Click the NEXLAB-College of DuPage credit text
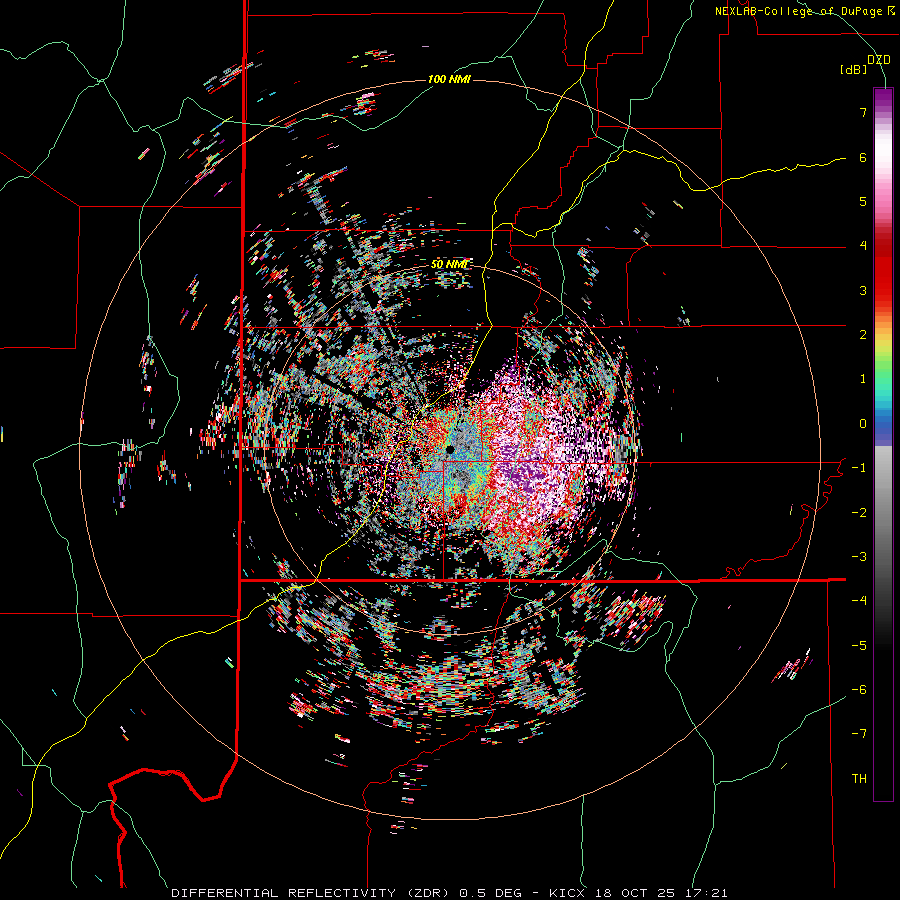Viewport: 900px width, 900px height. [805, 11]
